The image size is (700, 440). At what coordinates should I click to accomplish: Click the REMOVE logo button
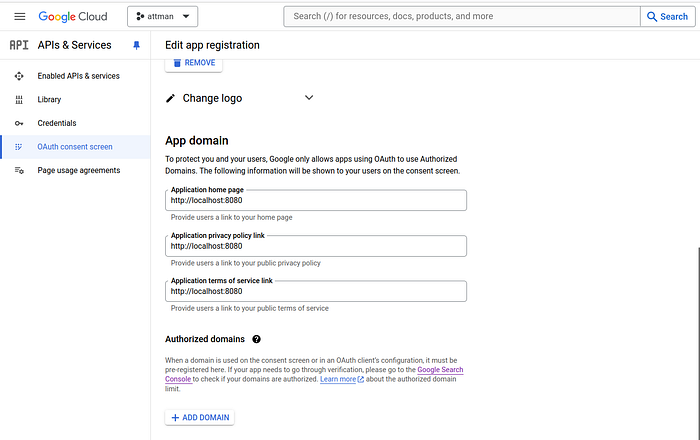[x=194, y=63]
